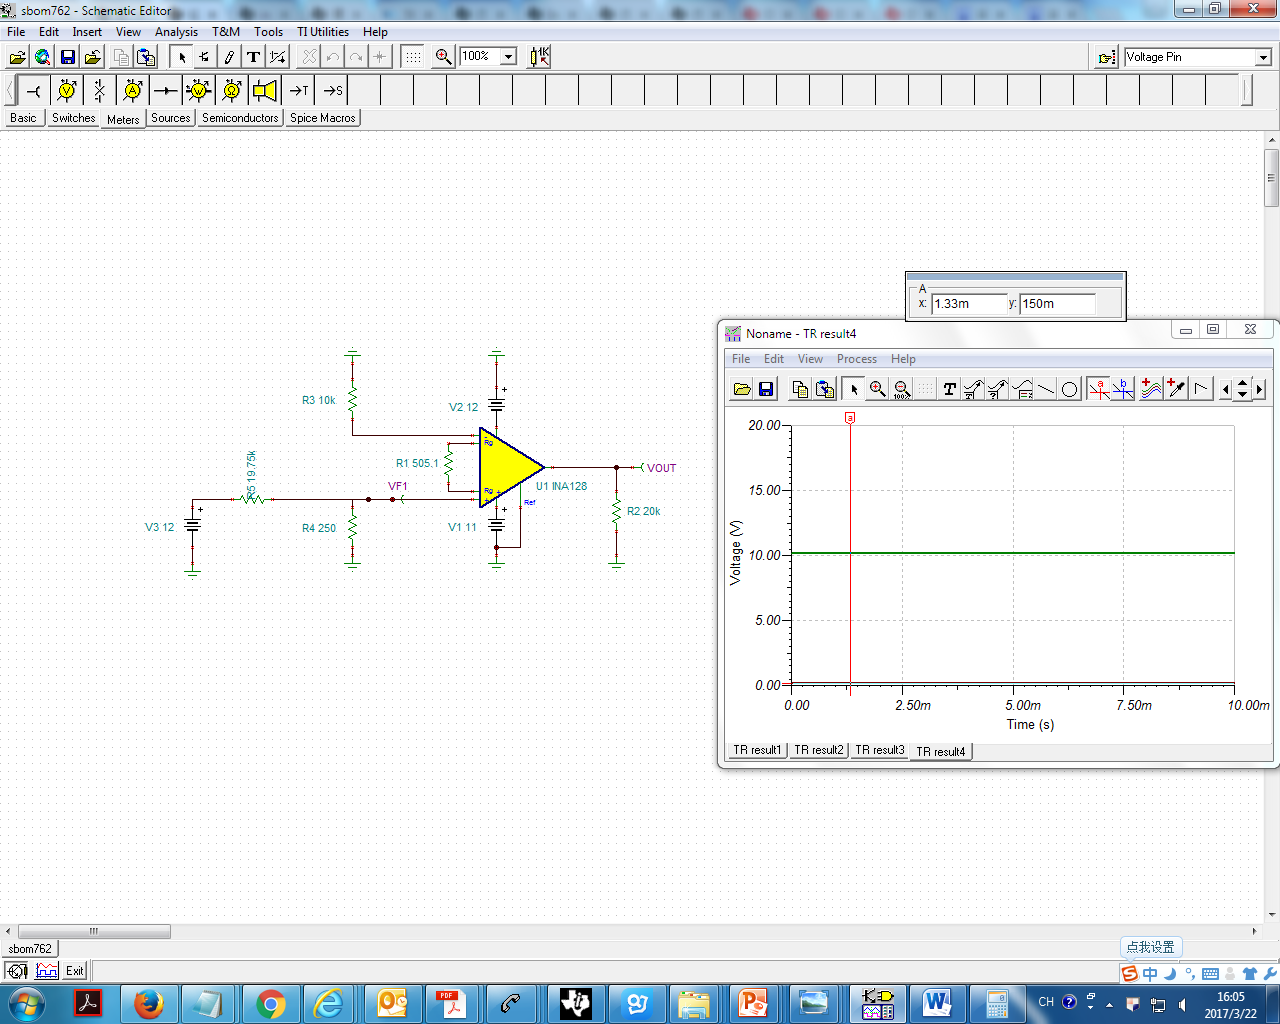This screenshot has height=1024, width=1280.
Task: Insert the voltage pin meter component
Action: pos(34,91)
